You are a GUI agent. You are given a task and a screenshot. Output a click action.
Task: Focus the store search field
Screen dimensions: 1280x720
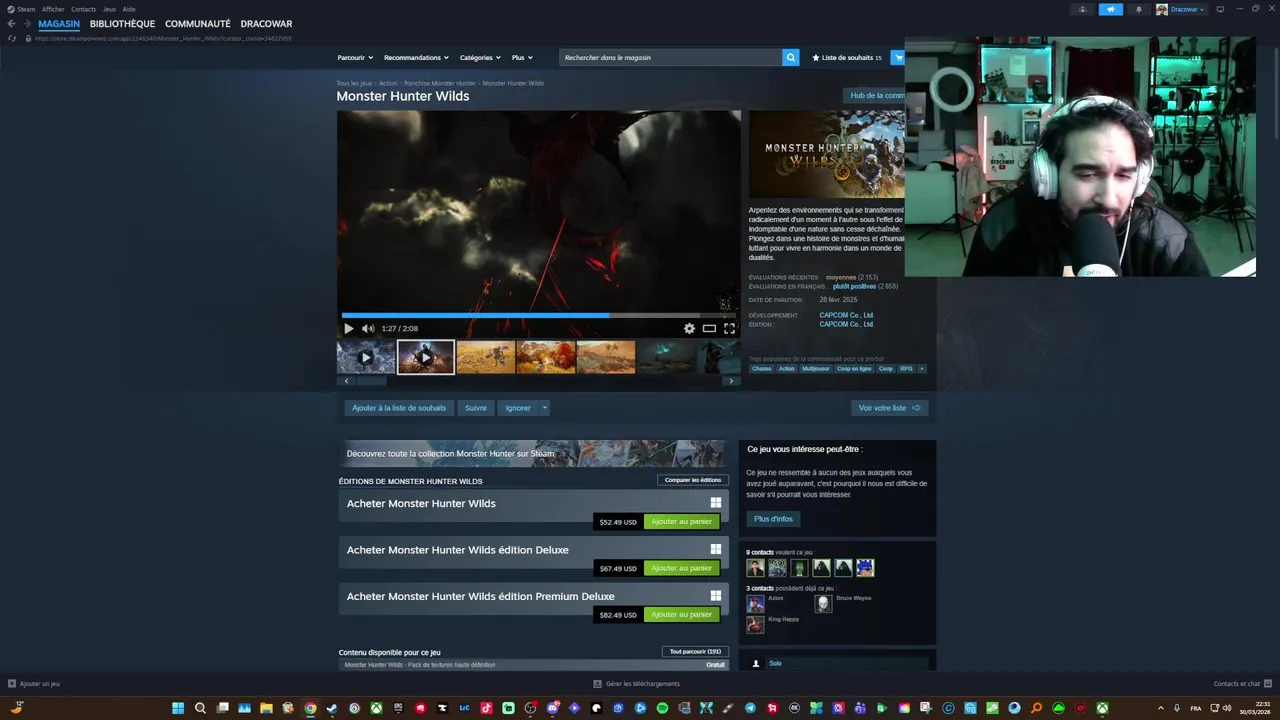[670, 57]
